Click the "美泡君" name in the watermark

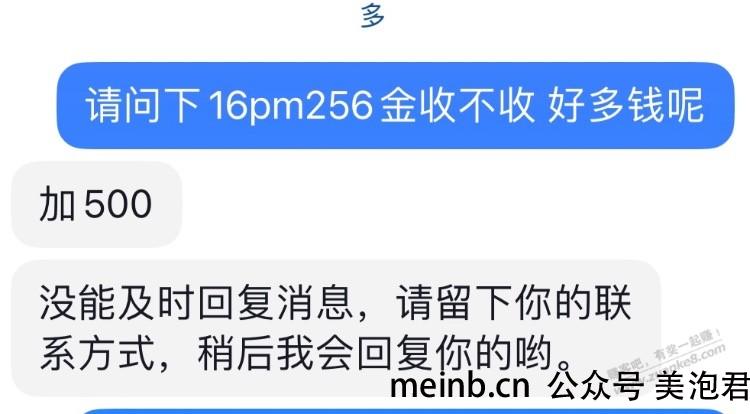702,386
